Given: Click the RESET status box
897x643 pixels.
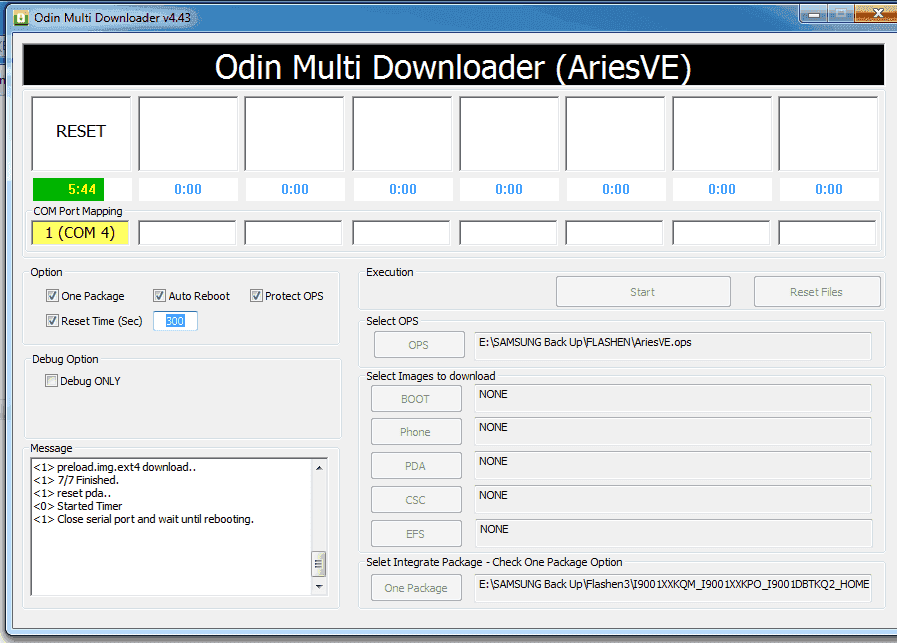Looking at the screenshot, I should 81,133.
